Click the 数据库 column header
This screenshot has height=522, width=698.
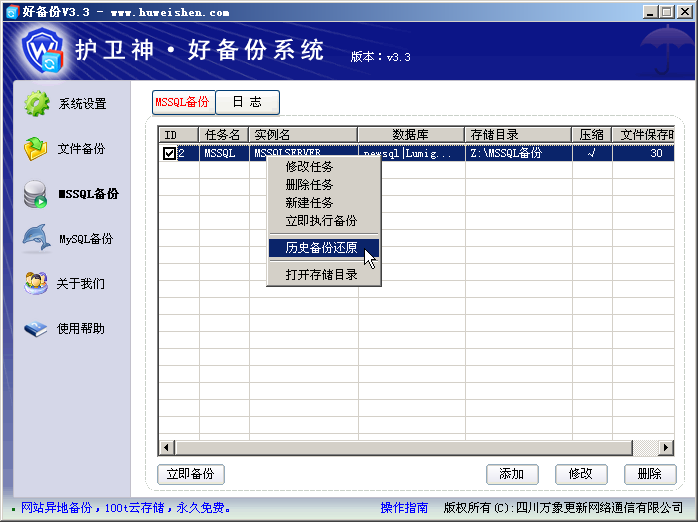click(411, 135)
